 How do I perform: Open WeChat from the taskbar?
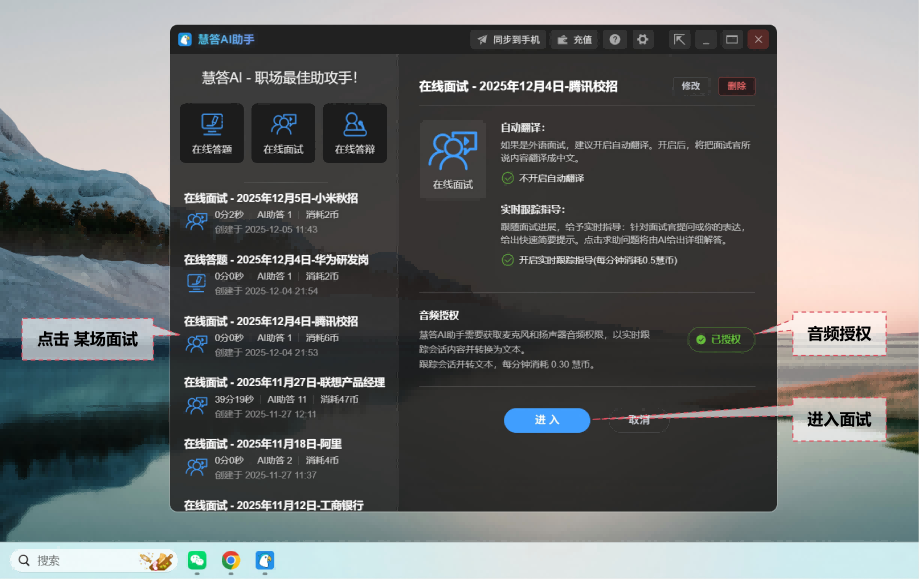pos(198,560)
